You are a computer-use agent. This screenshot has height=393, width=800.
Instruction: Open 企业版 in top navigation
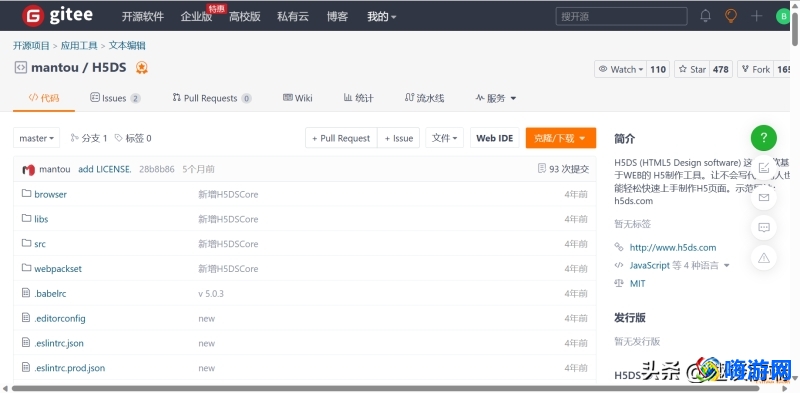tap(196, 16)
